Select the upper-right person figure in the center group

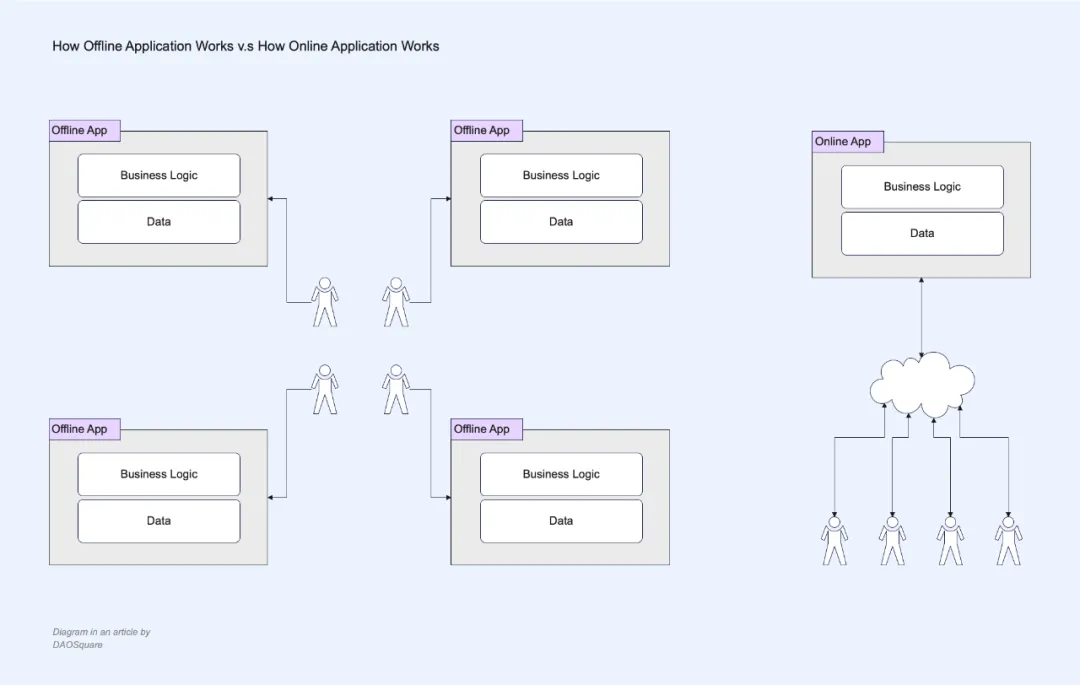point(396,302)
